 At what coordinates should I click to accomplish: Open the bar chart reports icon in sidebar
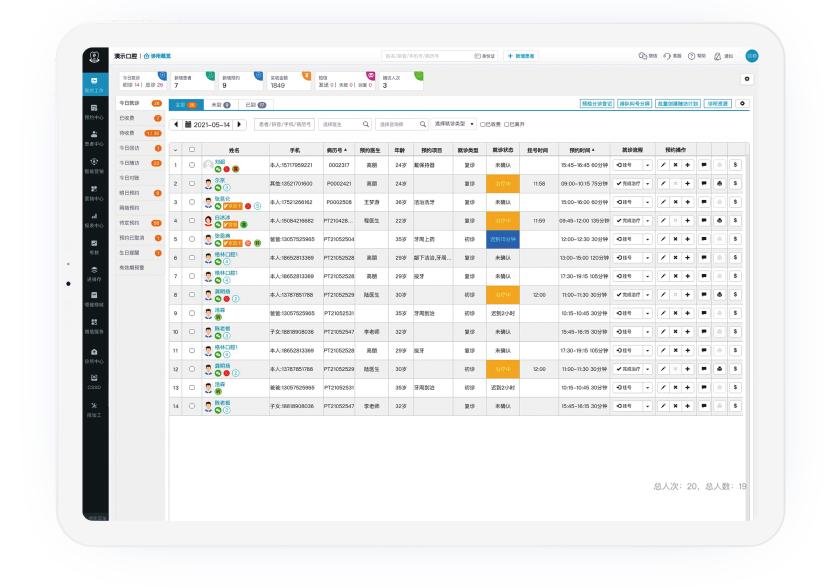[x=94, y=216]
